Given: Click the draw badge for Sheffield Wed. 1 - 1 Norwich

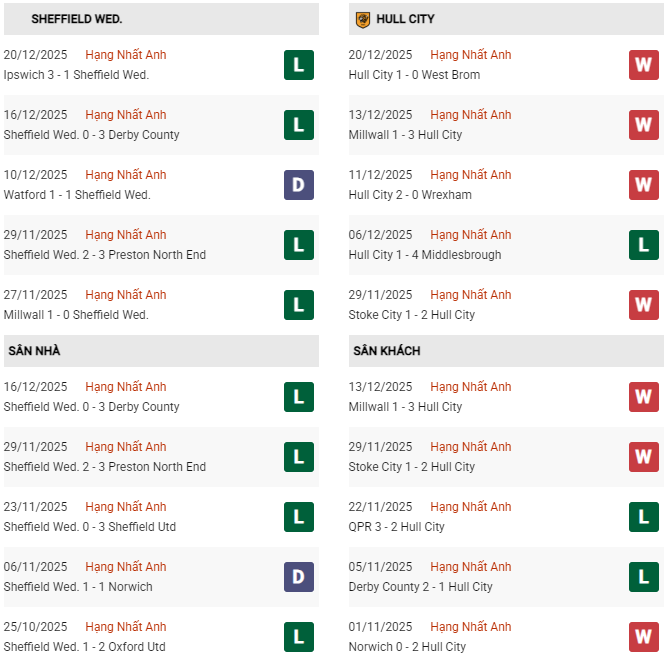Looking at the screenshot, I should [x=299, y=577].
